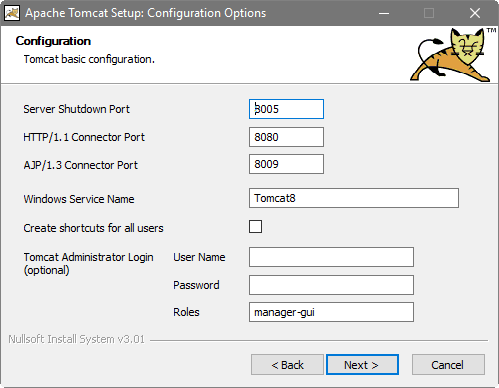This screenshot has height=388, width=499.
Task: Close the Apache Tomcat Setup window
Action: click(x=475, y=13)
